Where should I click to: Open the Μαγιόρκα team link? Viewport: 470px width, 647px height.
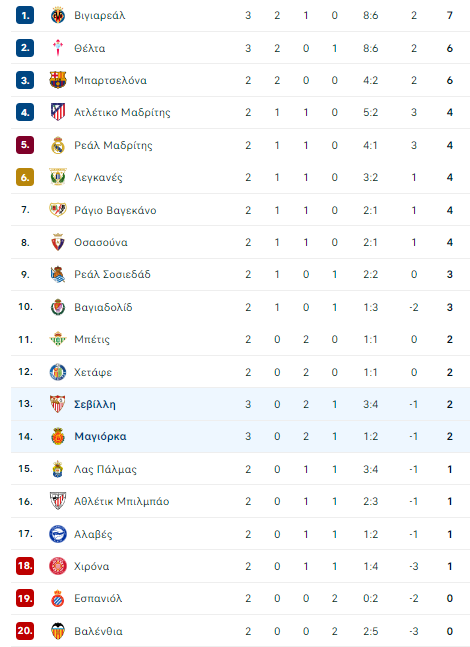tap(100, 437)
